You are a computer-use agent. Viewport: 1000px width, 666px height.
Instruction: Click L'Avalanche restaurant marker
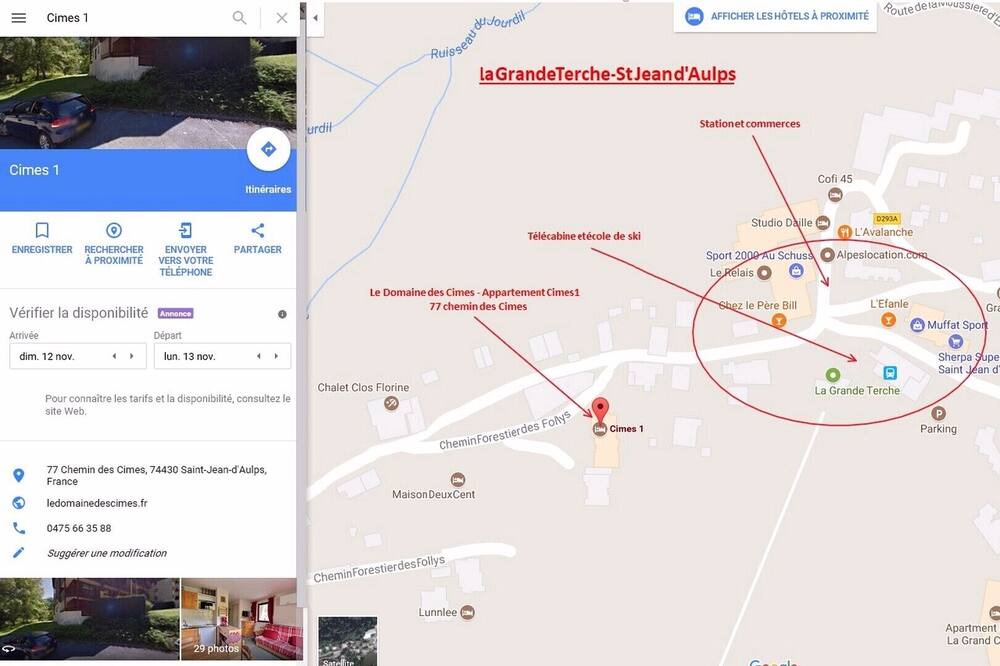point(844,232)
